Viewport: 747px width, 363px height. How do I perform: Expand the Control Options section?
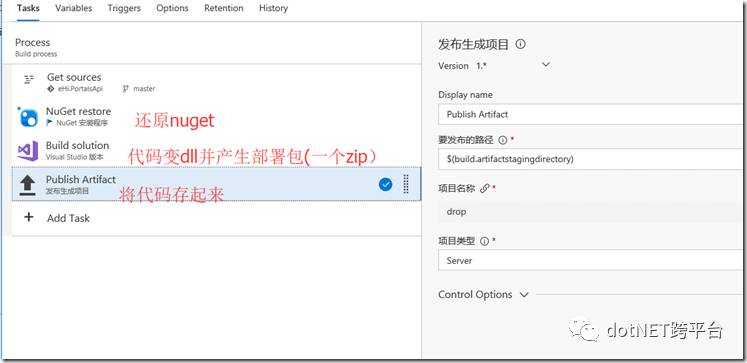(x=483, y=294)
